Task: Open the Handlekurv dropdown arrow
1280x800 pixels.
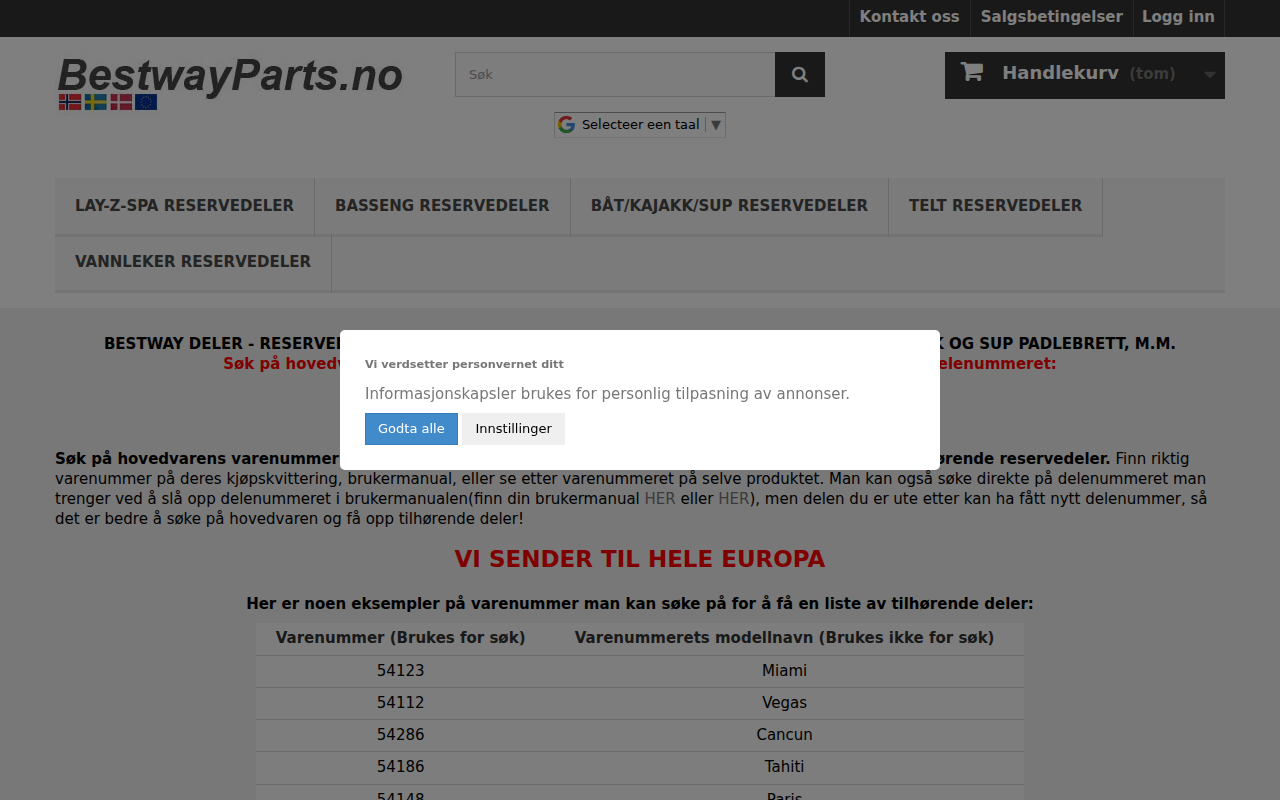Action: 1210,75
